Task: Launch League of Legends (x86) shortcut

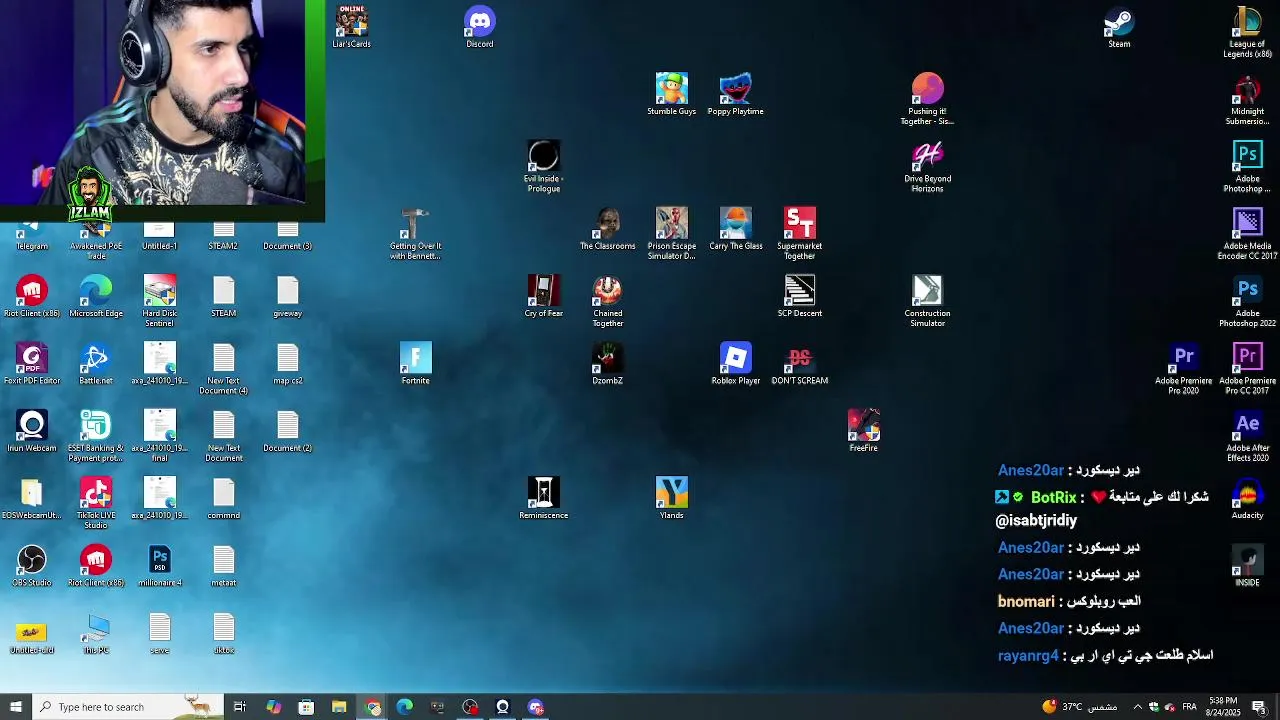Action: tap(1247, 32)
